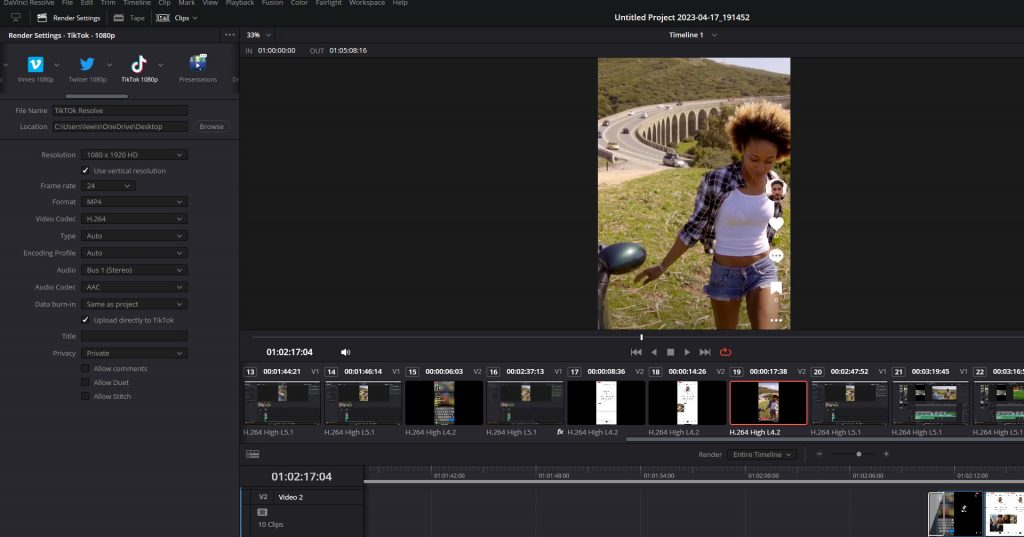Play viewer in reverse
This screenshot has height=537, width=1024.
point(654,352)
